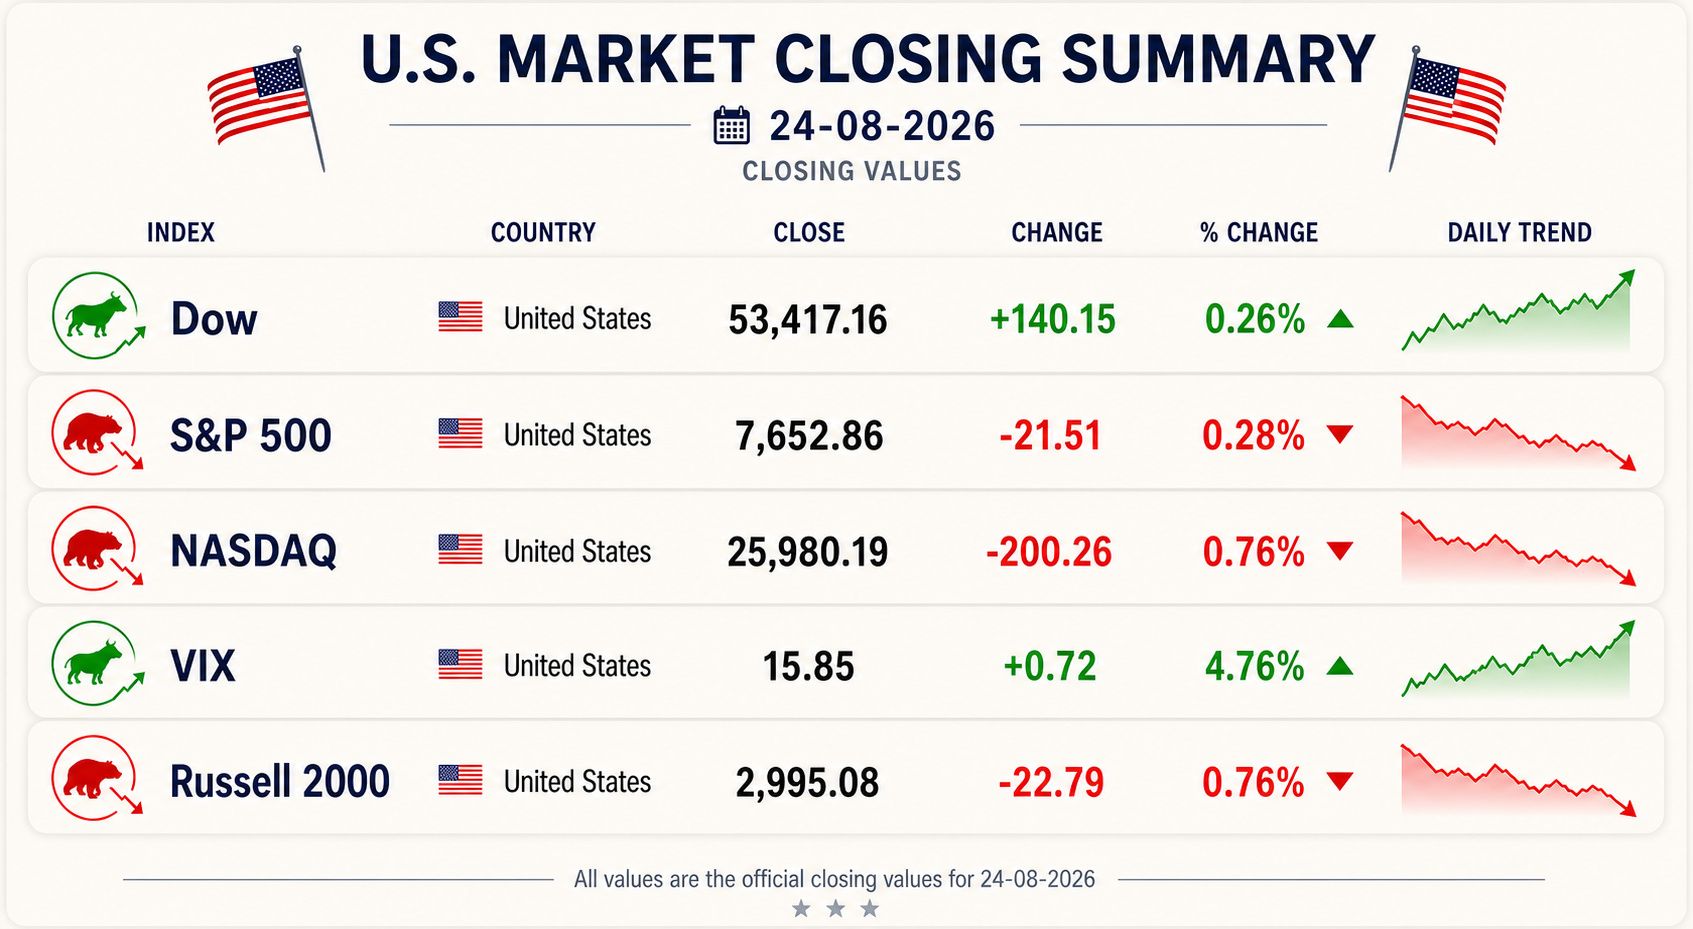This screenshot has height=929, width=1693.
Task: Click the red bear icon beside S&P 500
Action: 98,432
